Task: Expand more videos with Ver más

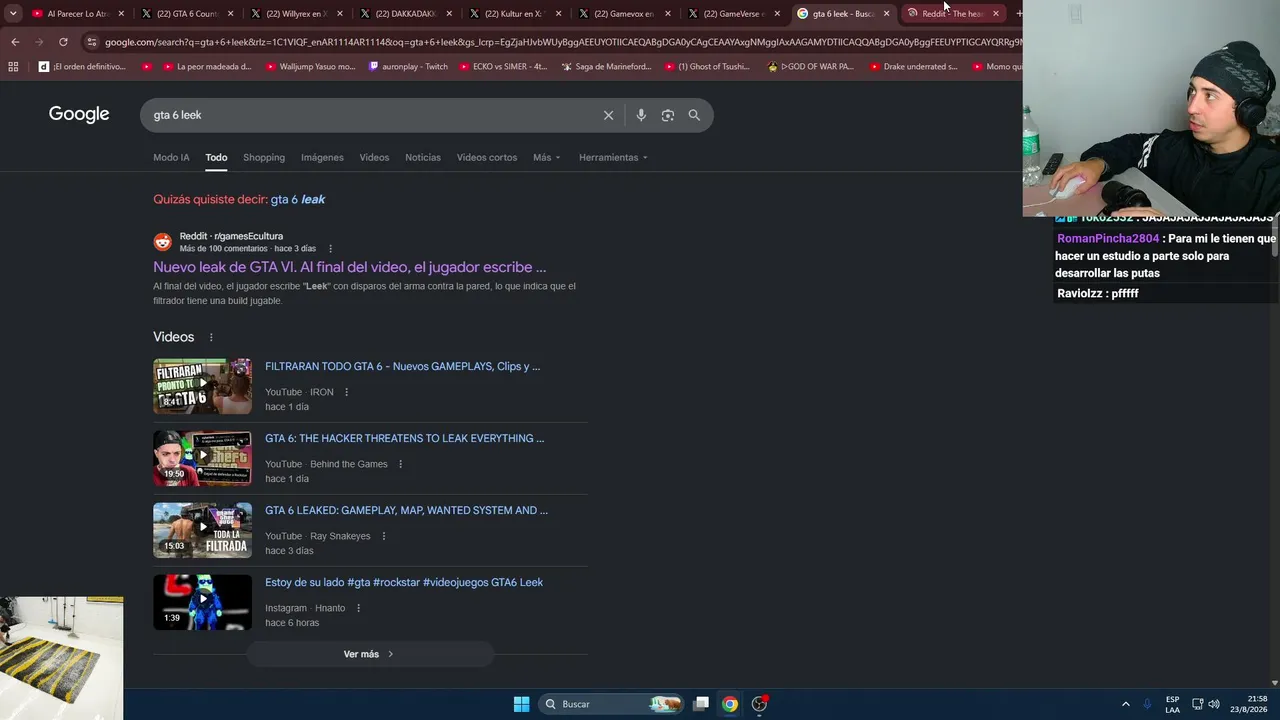Action: (x=369, y=654)
